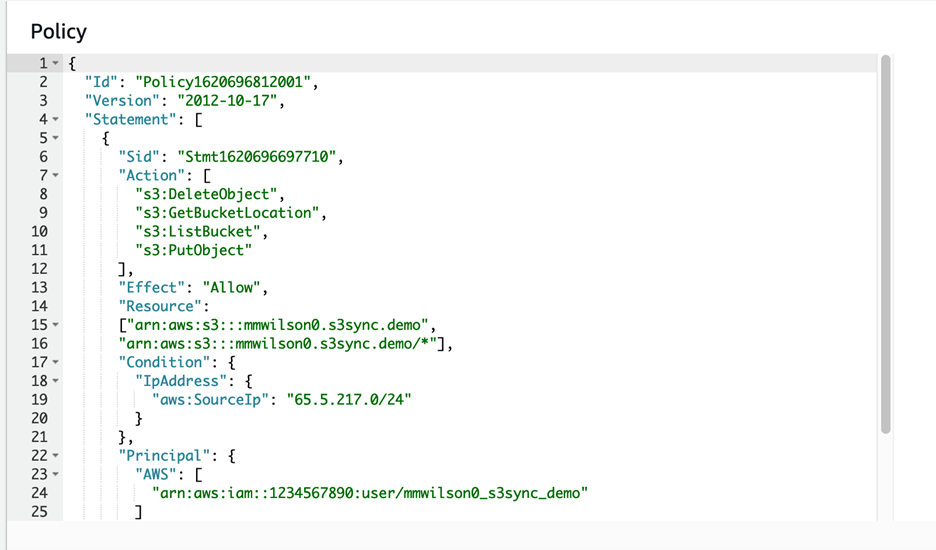Click the "s3:PutObject" action

click(193, 250)
